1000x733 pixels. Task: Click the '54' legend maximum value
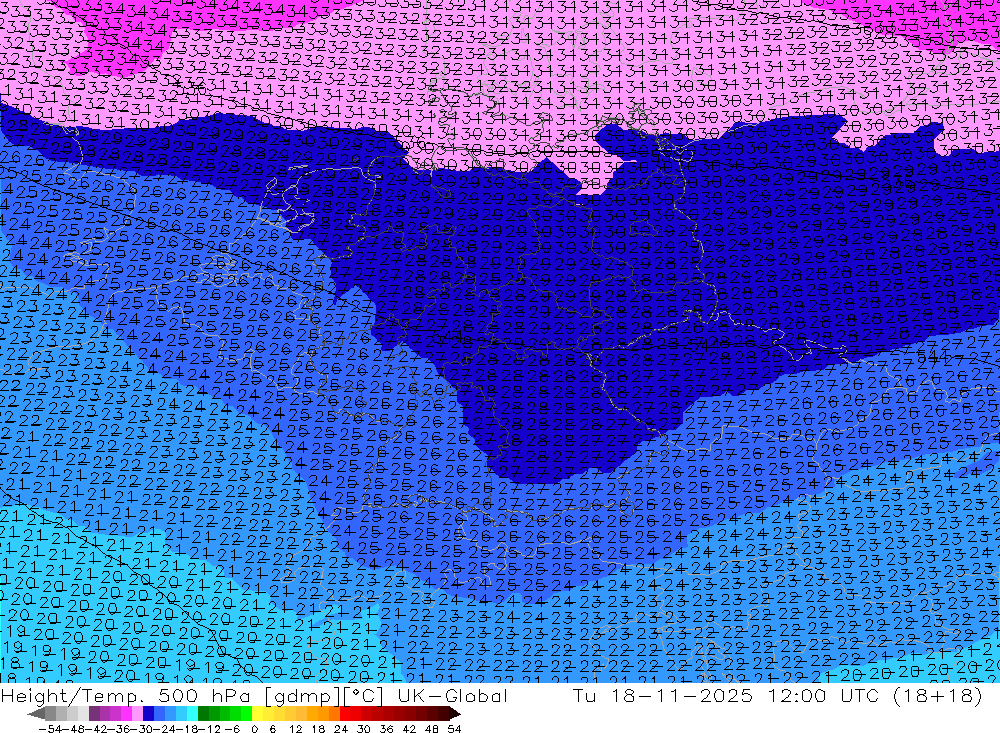(454, 729)
